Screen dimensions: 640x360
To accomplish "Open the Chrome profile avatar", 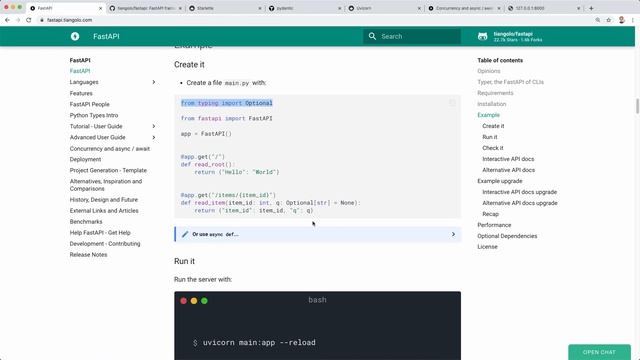I will click(622, 20).
